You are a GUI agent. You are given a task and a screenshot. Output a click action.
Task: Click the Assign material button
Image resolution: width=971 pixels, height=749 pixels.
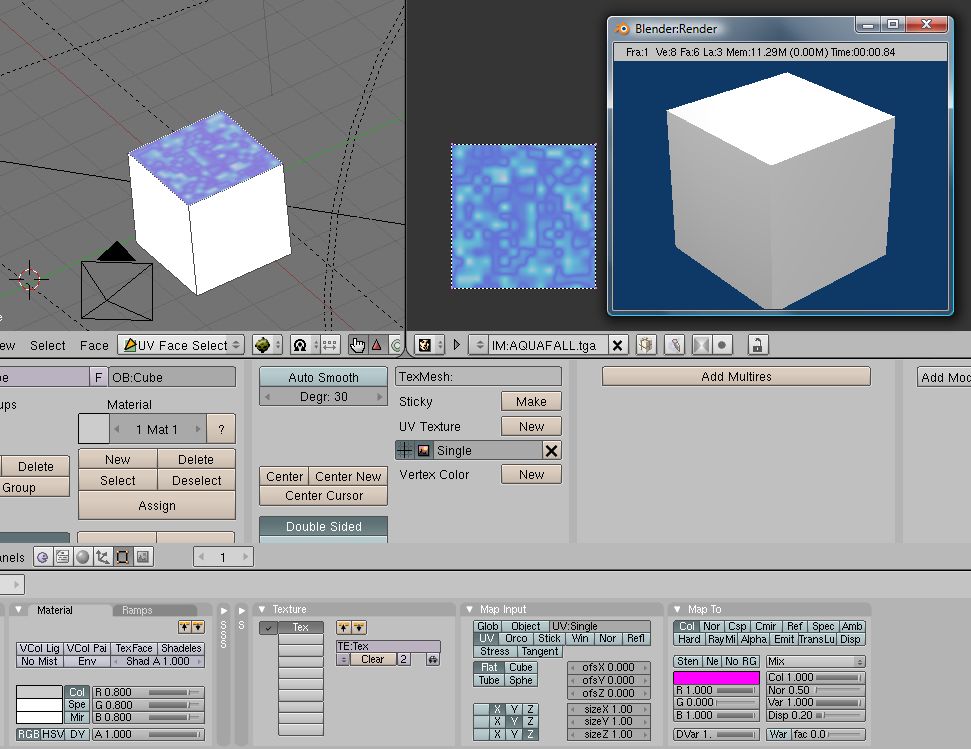(x=157, y=506)
